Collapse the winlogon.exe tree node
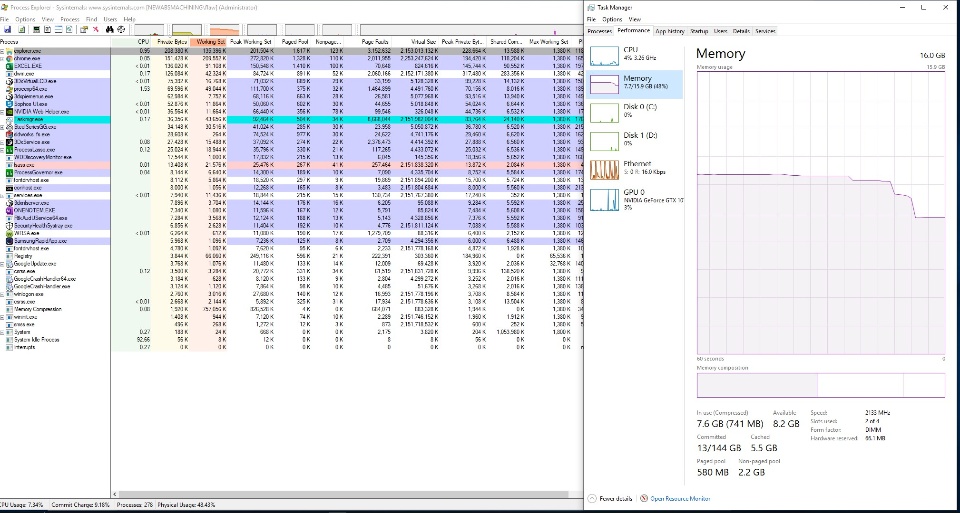The image size is (960, 513). [x=2, y=294]
